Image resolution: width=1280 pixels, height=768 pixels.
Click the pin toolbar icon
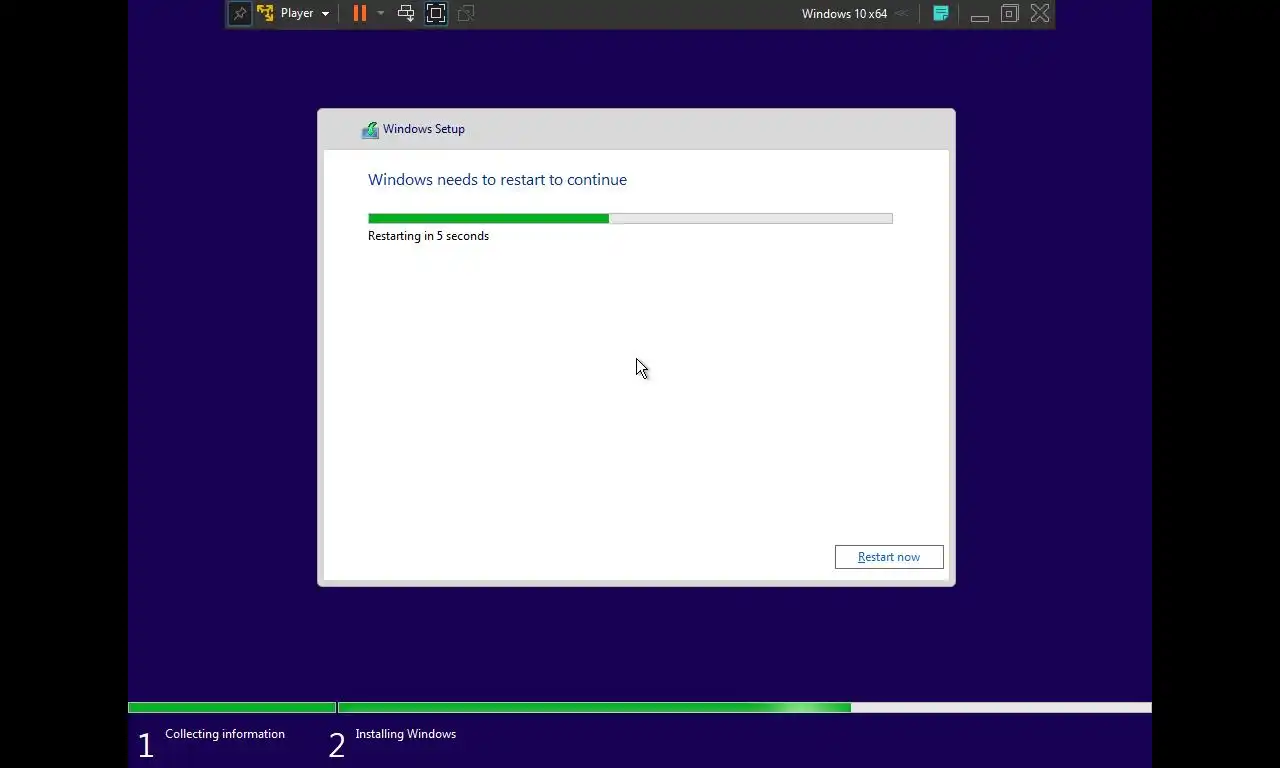coord(239,13)
